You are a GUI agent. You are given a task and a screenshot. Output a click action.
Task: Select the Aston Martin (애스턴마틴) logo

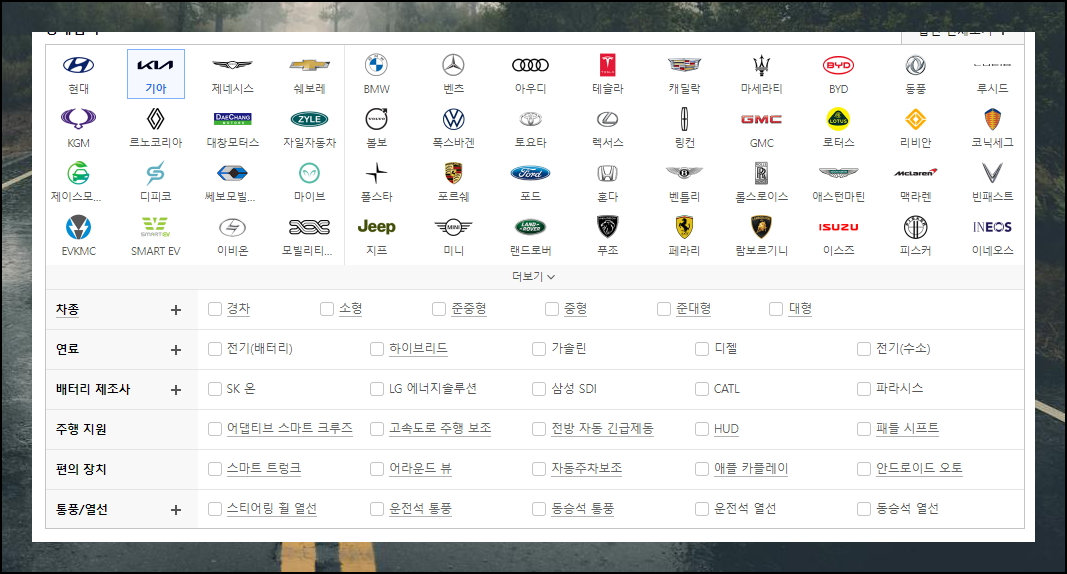click(838, 173)
